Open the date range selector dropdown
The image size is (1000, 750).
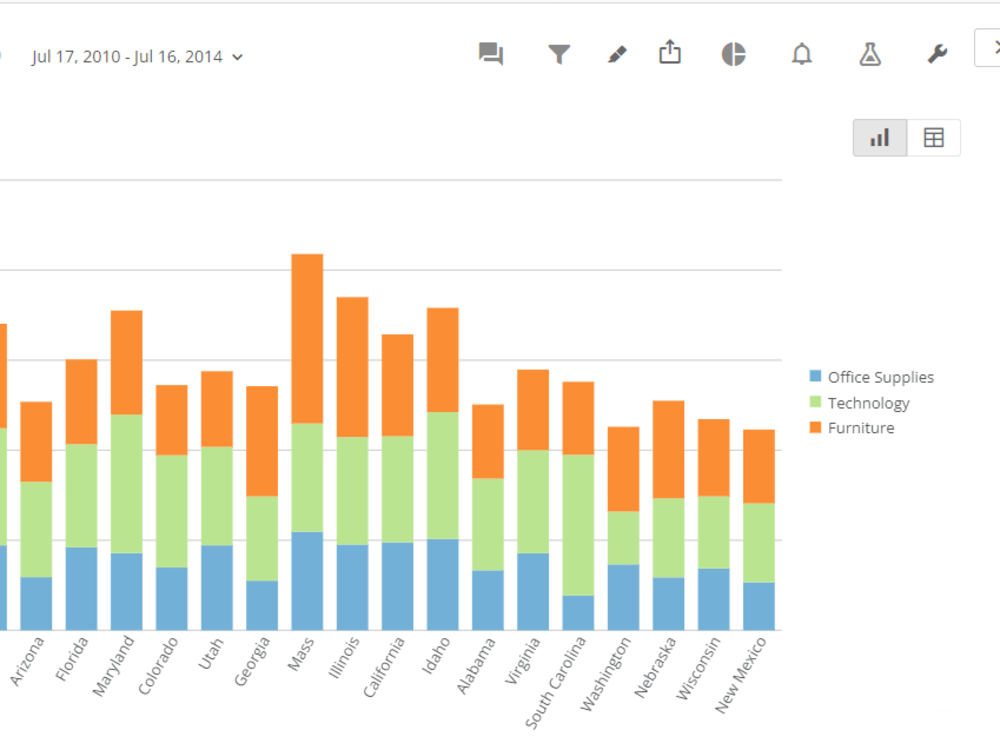click(130, 57)
